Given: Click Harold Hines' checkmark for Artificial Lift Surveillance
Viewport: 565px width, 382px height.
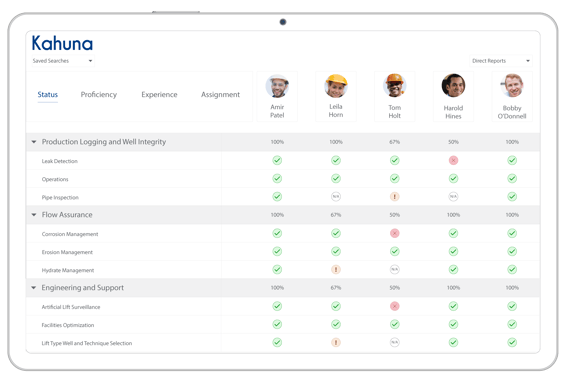Looking at the screenshot, I should coord(453,306).
